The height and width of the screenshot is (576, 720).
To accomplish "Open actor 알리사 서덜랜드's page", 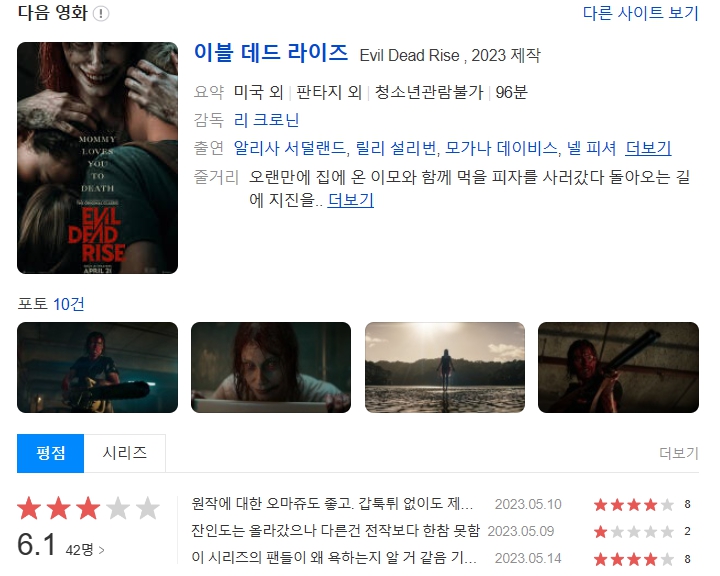I will pyautogui.click(x=289, y=148).
